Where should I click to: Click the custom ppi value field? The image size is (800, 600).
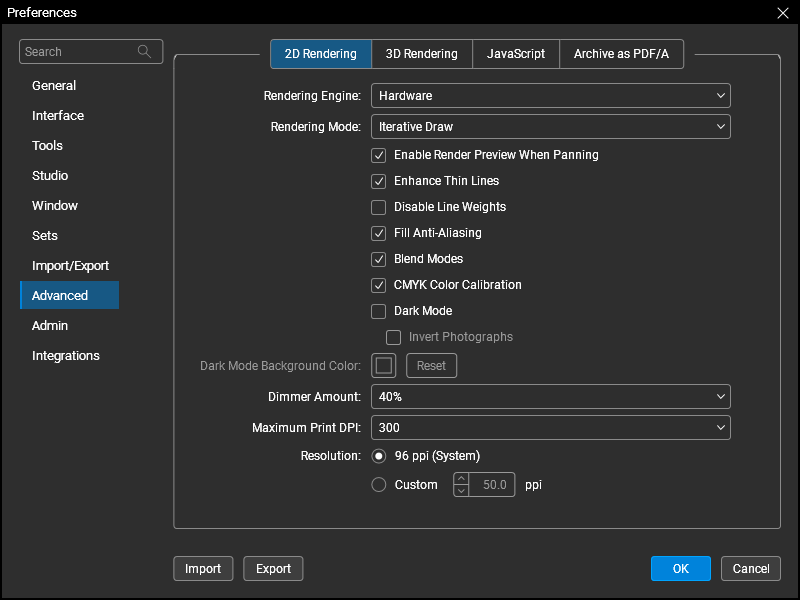tap(492, 485)
